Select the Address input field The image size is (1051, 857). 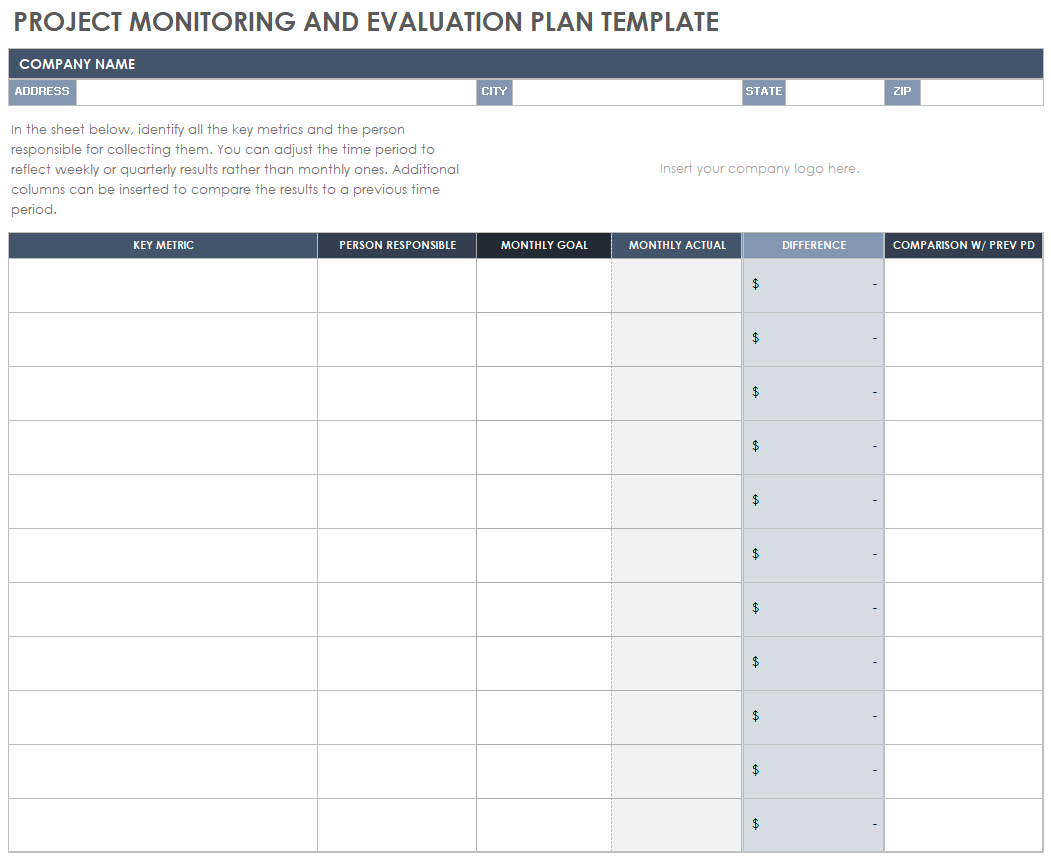(276, 92)
